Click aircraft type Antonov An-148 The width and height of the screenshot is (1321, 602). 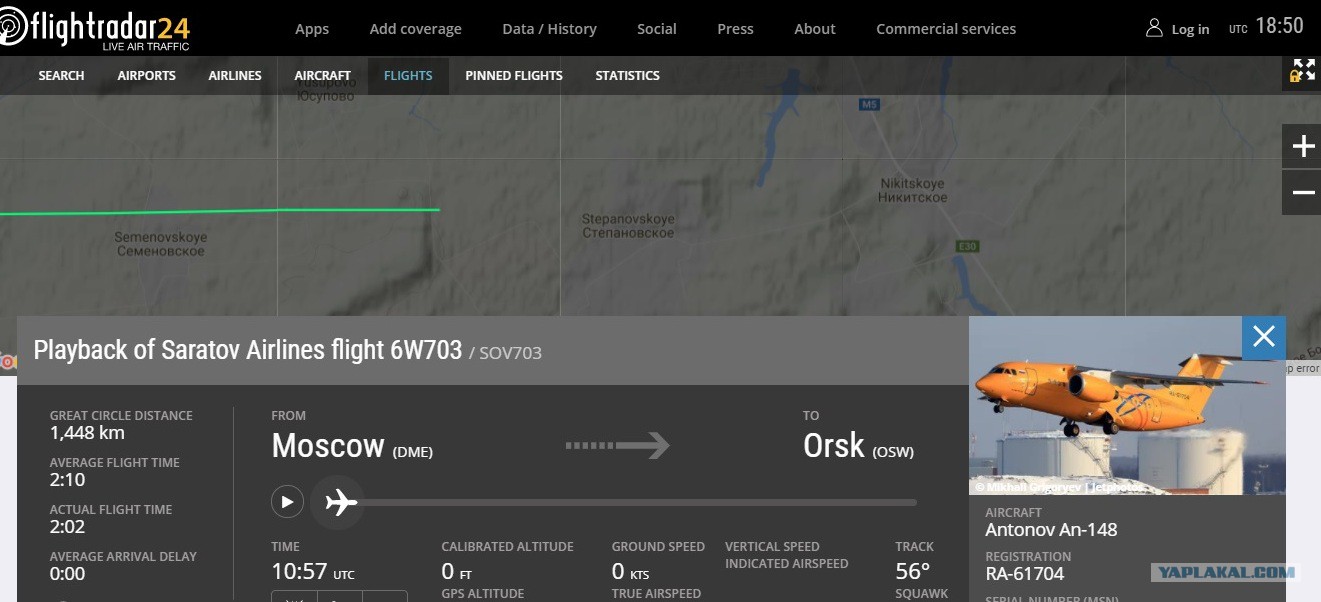click(1051, 529)
